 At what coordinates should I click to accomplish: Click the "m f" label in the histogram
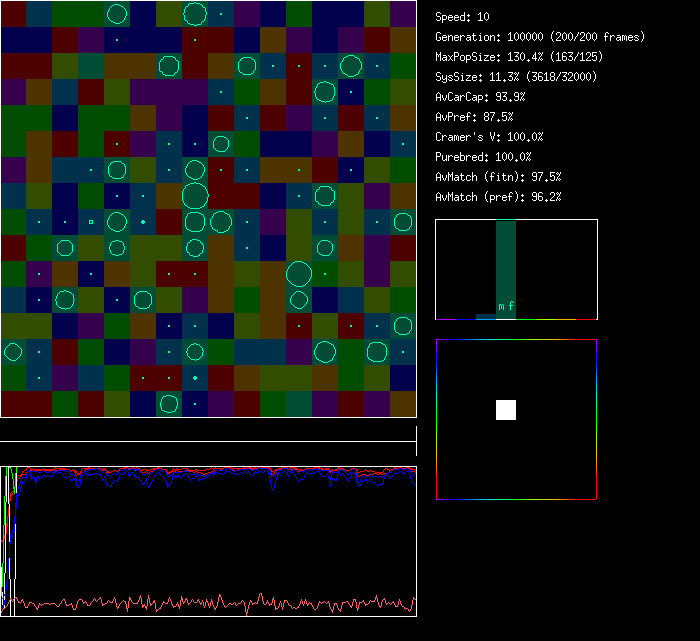click(506, 306)
